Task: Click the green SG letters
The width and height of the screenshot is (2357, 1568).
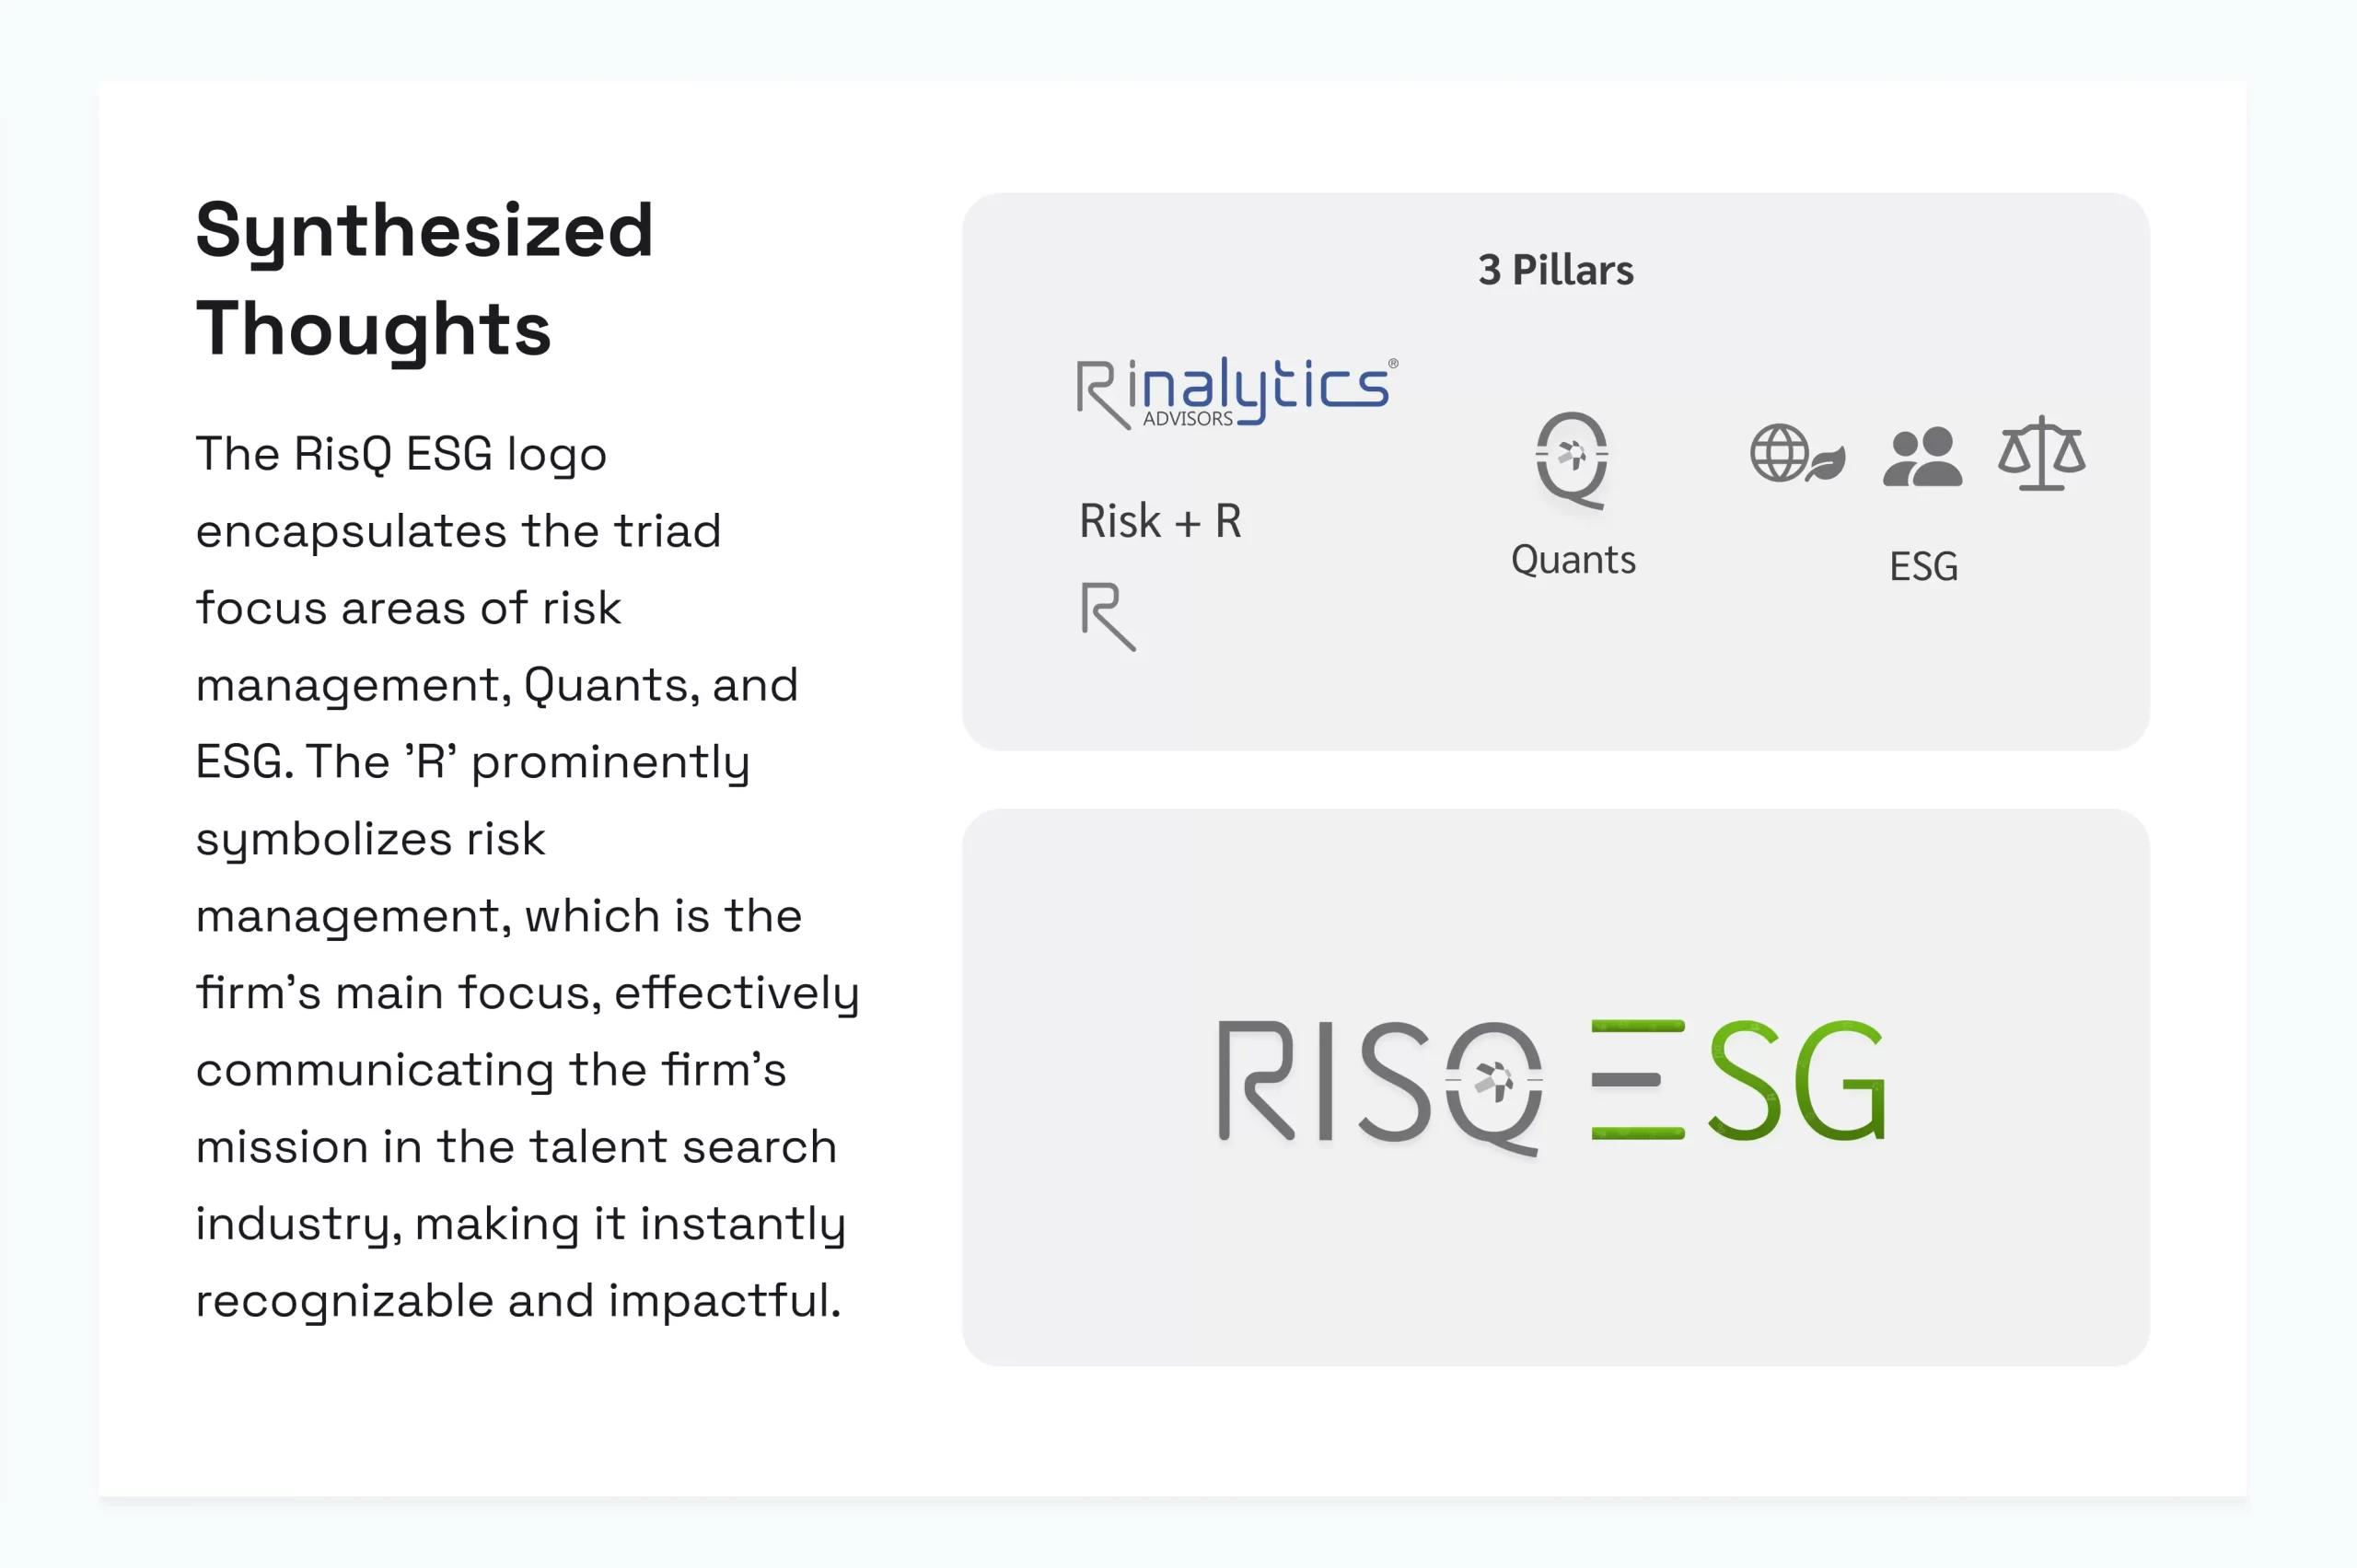Action: click(x=1797, y=1080)
